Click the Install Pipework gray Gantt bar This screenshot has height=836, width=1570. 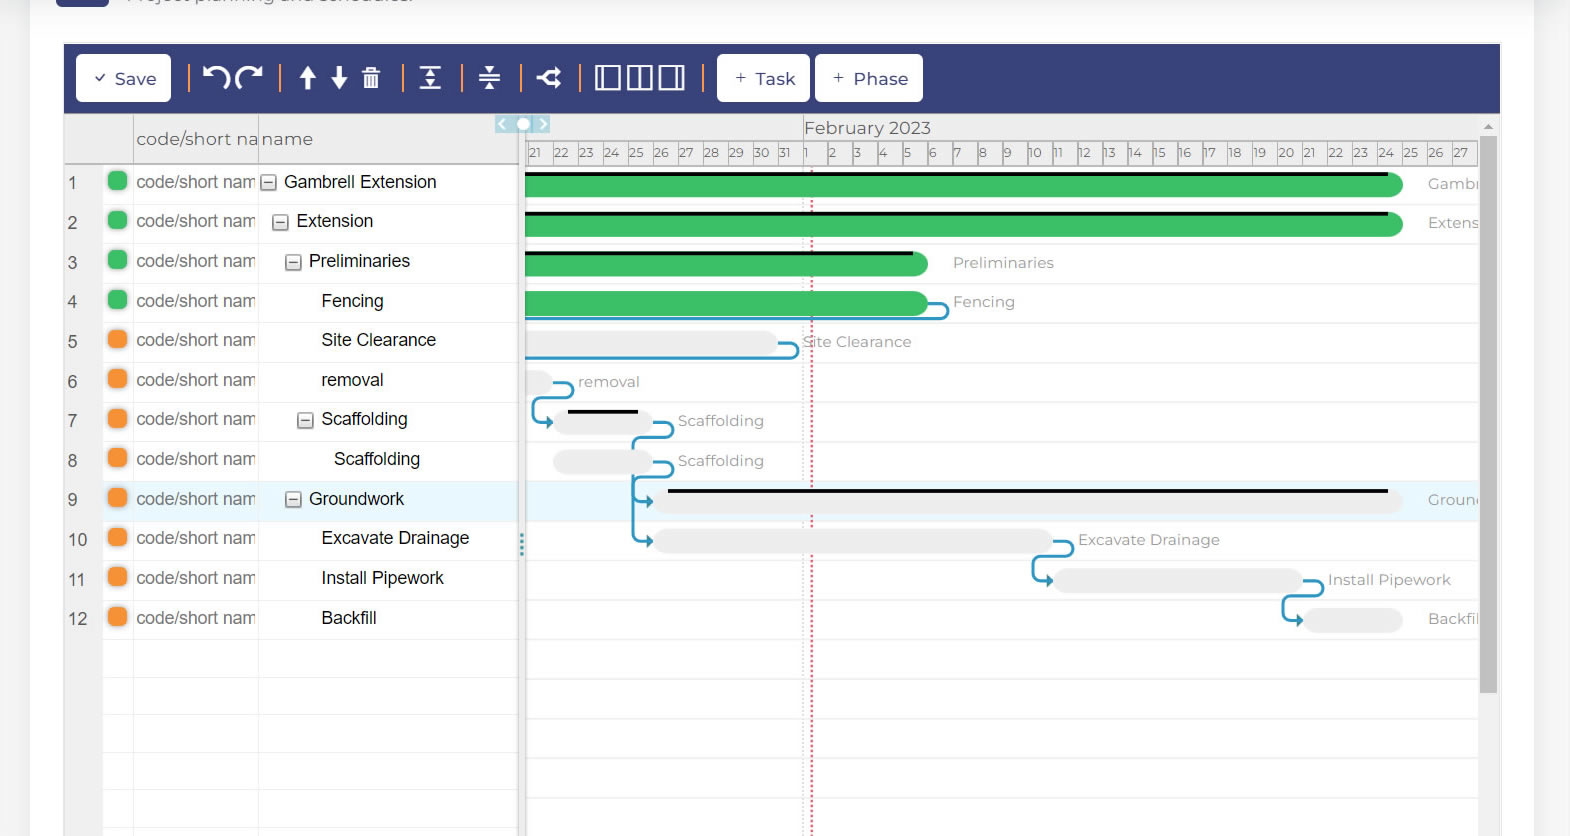(1178, 581)
